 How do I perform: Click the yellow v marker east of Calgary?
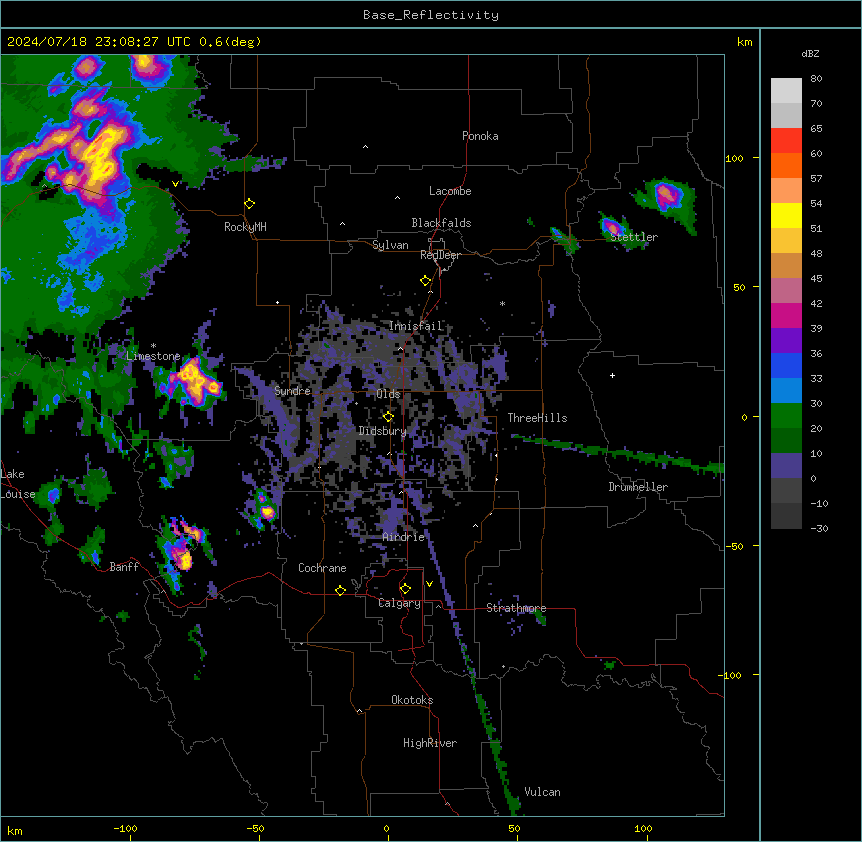click(x=429, y=584)
